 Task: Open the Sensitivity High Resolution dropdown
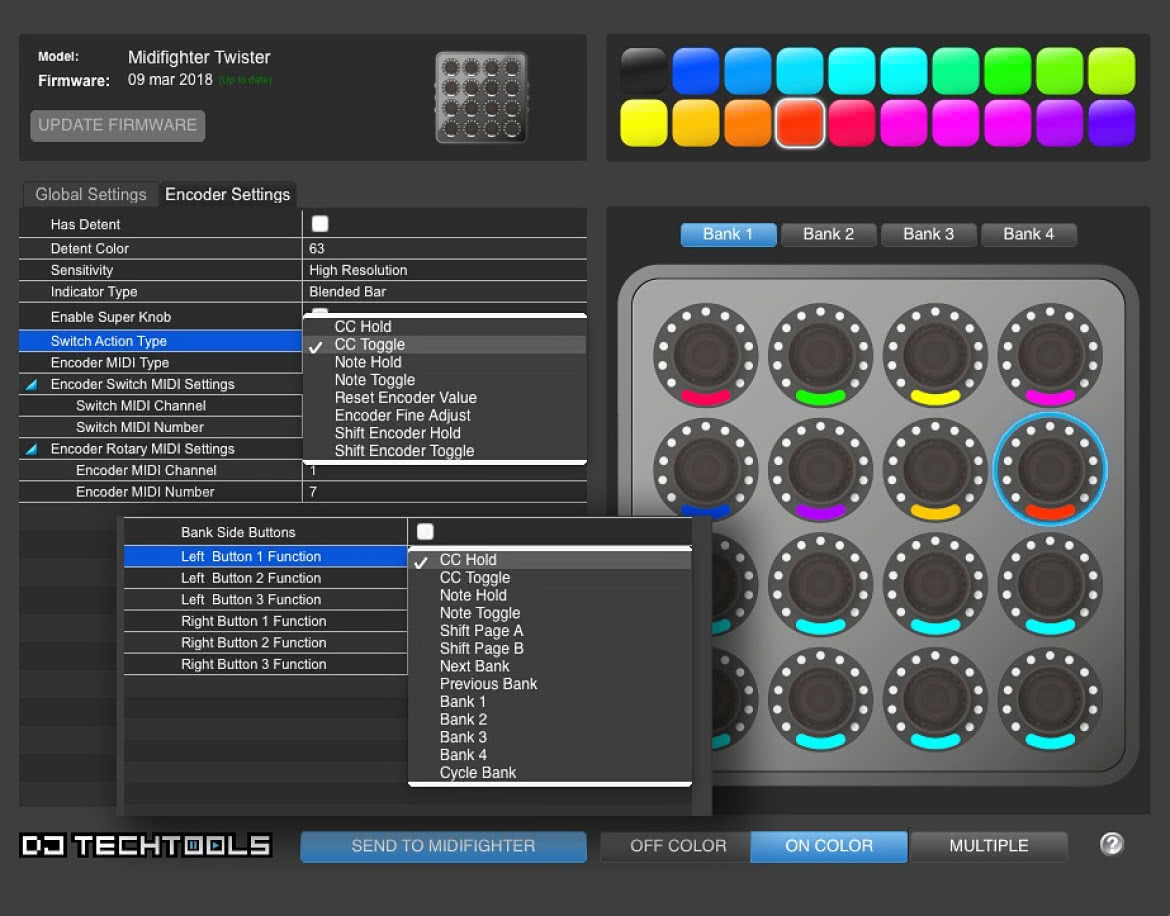pyautogui.click(x=445, y=270)
